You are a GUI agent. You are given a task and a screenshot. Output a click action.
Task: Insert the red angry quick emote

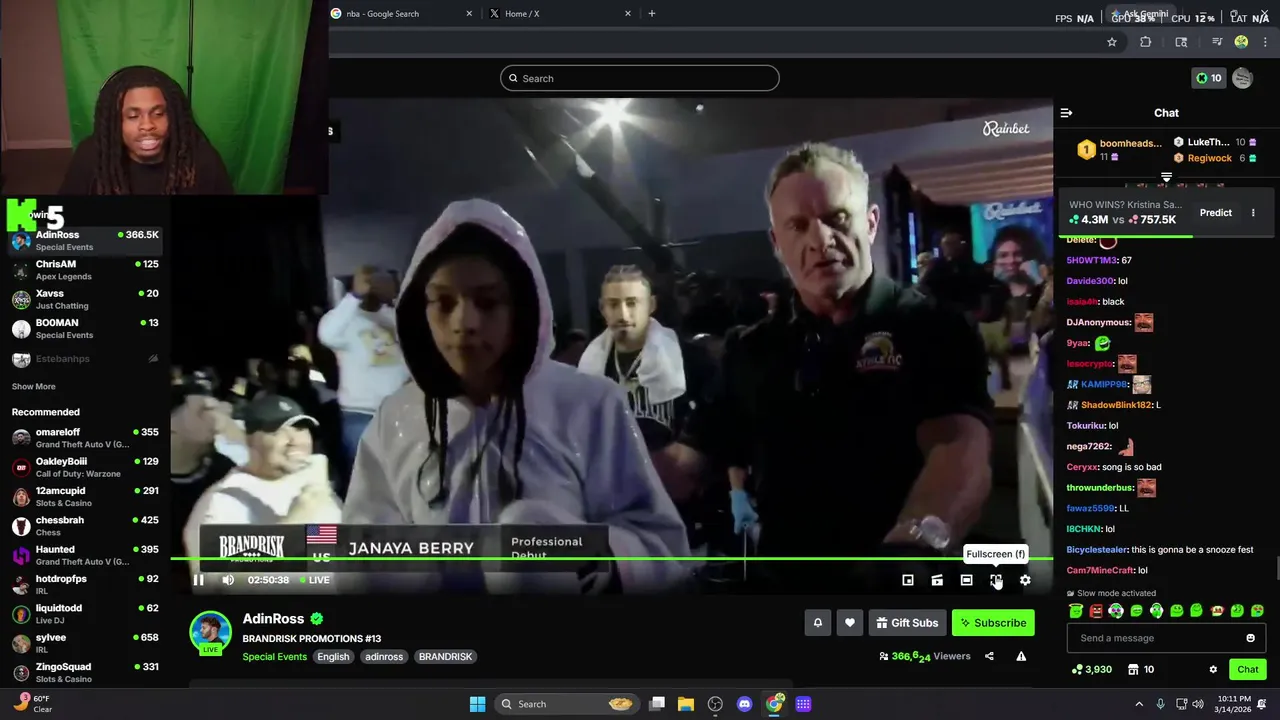click(1096, 611)
